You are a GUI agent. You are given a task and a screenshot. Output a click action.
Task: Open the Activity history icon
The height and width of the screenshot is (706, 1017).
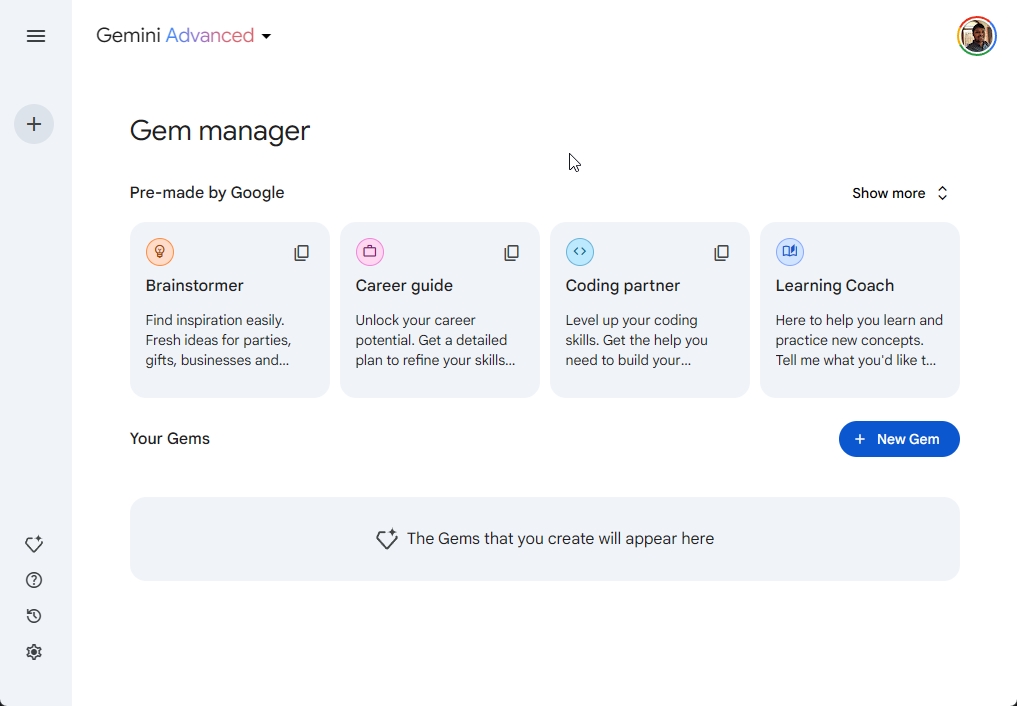34,616
